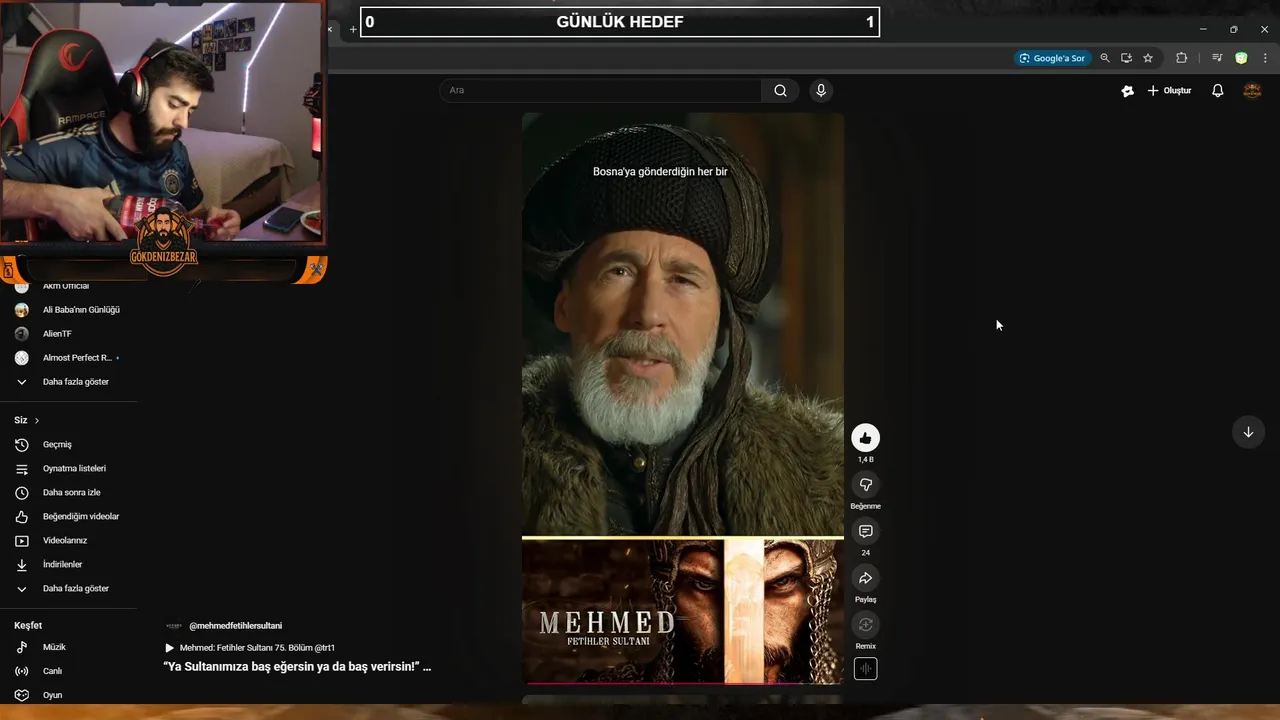Click the red progress bar under the Short
The height and width of the screenshot is (720, 1280).
pyautogui.click(x=683, y=684)
